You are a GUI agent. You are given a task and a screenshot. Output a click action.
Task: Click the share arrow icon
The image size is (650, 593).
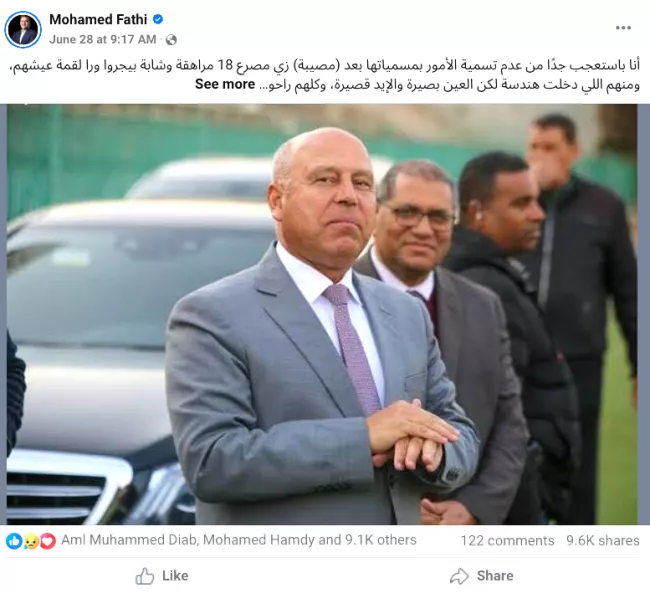[459, 576]
